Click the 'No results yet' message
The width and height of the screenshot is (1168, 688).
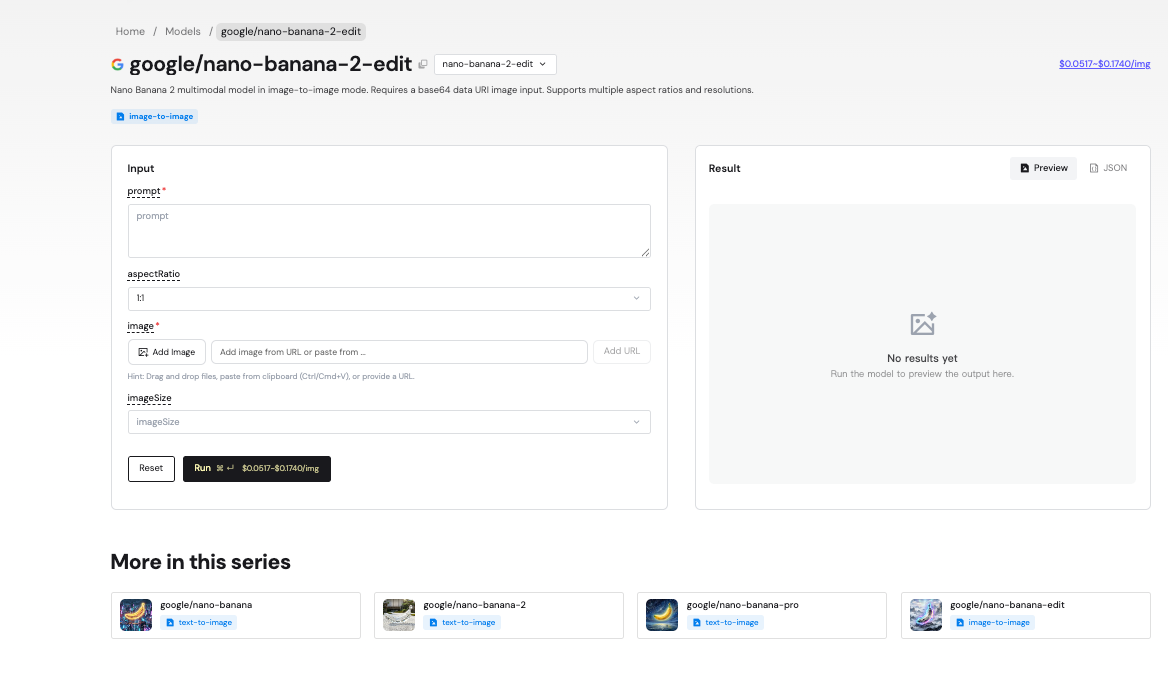(922, 358)
